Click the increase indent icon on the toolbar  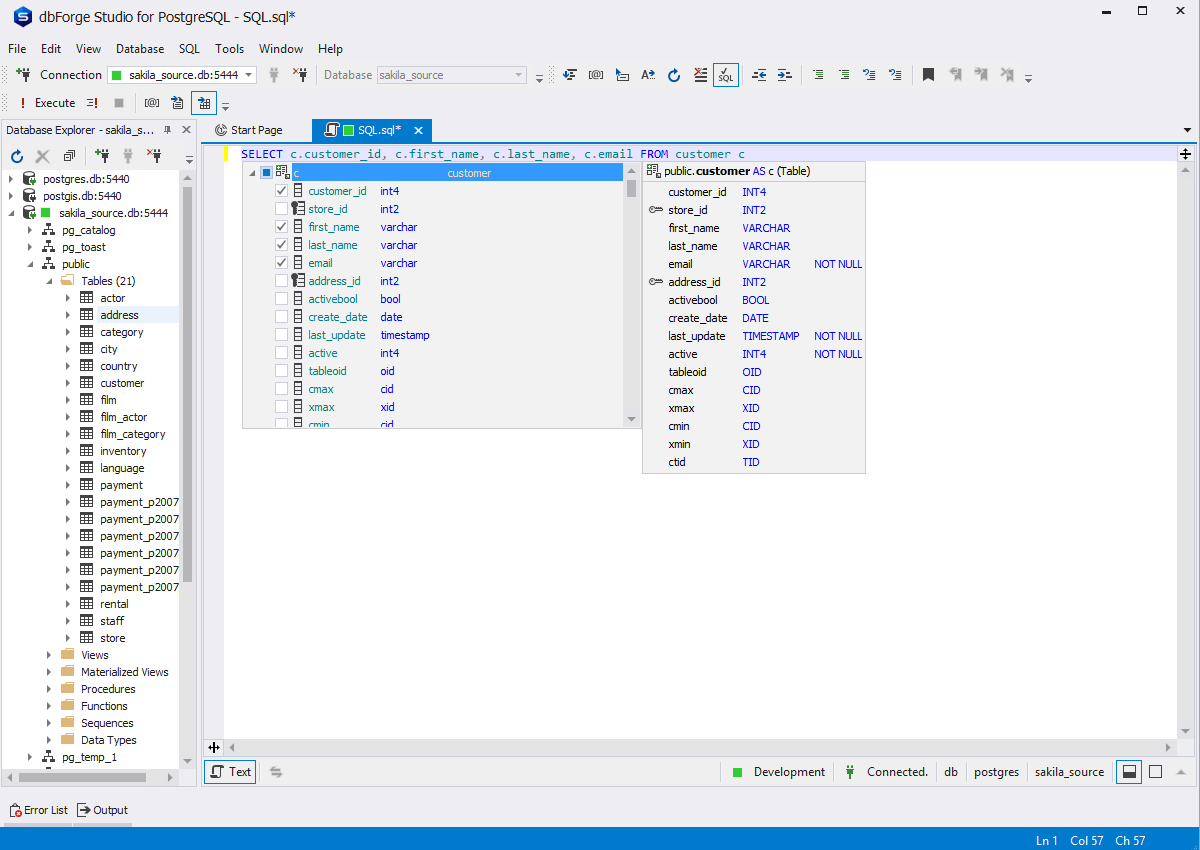[x=784, y=75]
